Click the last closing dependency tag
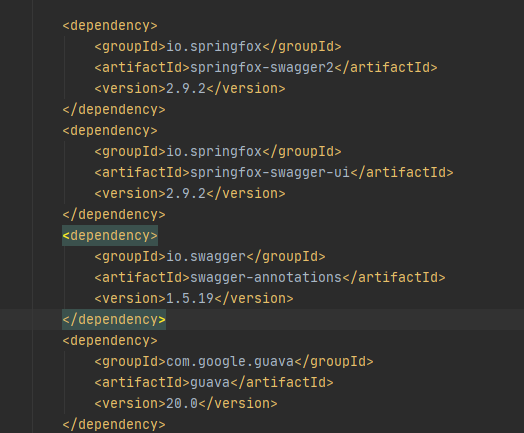Image resolution: width=524 pixels, height=433 pixels. [114, 424]
